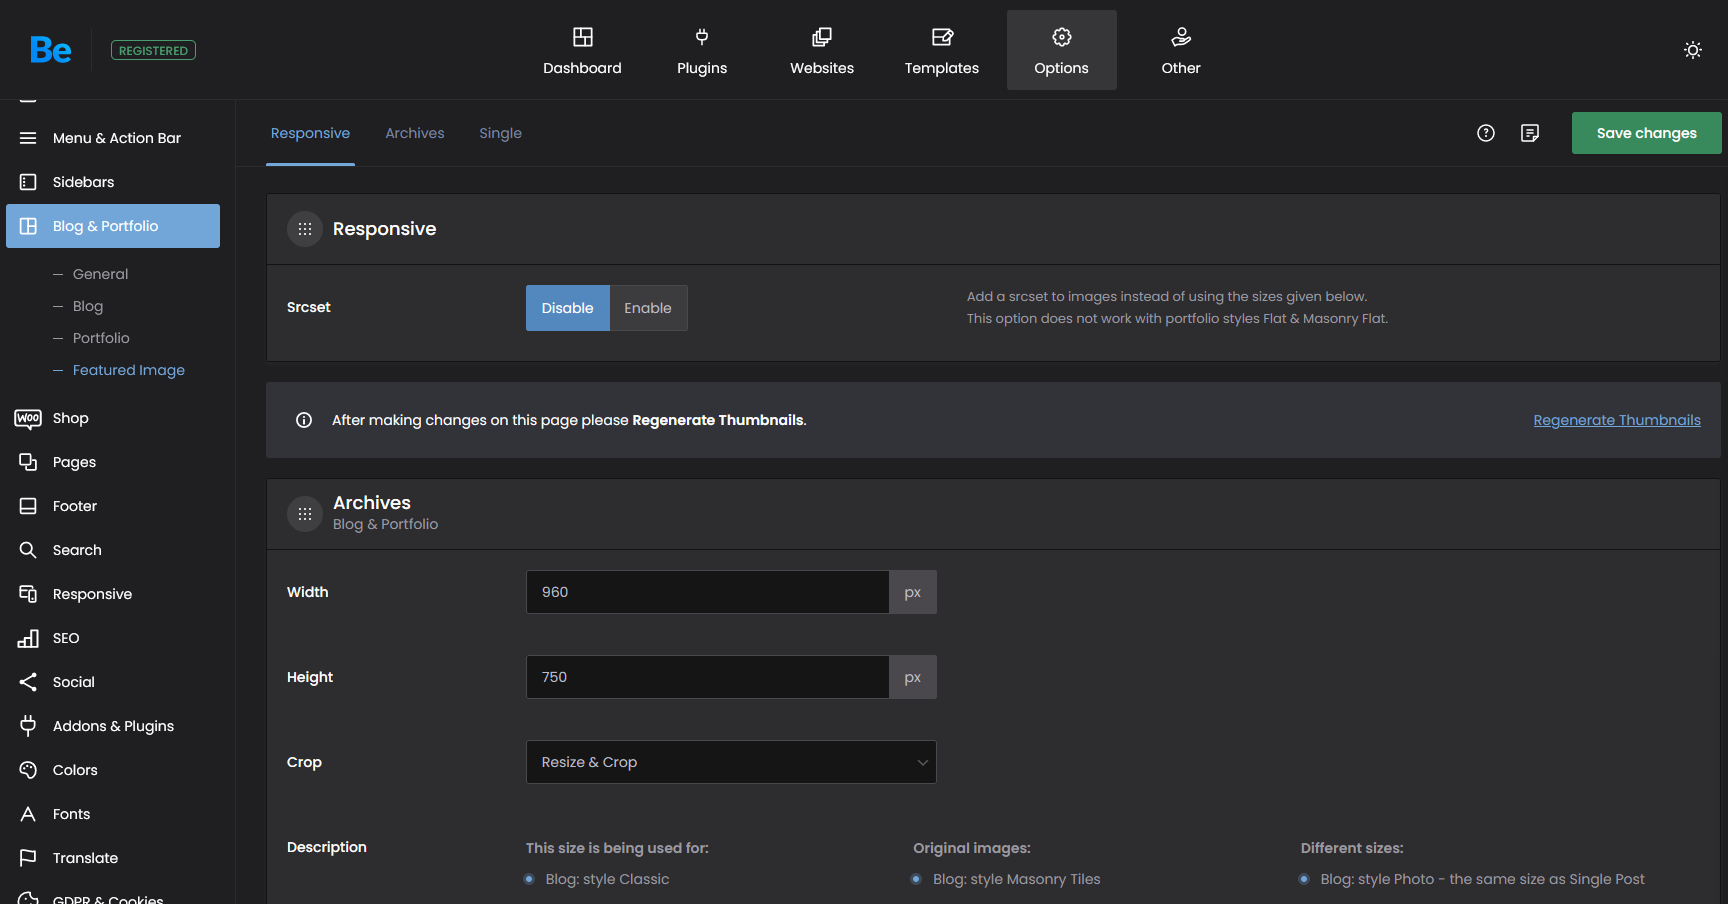The image size is (1728, 904).
Task: Click the Be logo
Action: (x=50, y=50)
